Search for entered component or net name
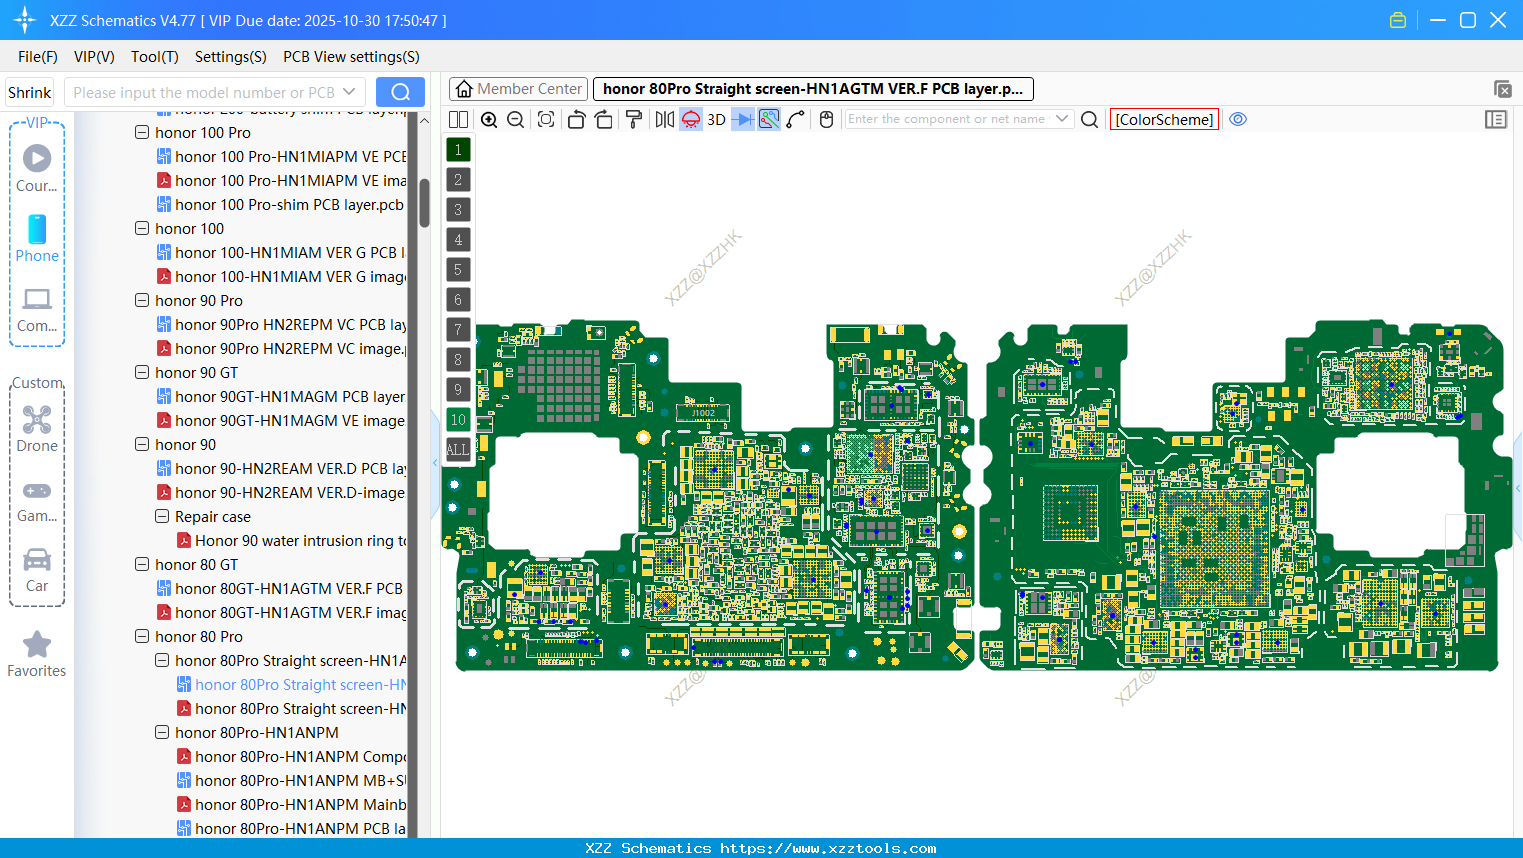 [x=1090, y=119]
